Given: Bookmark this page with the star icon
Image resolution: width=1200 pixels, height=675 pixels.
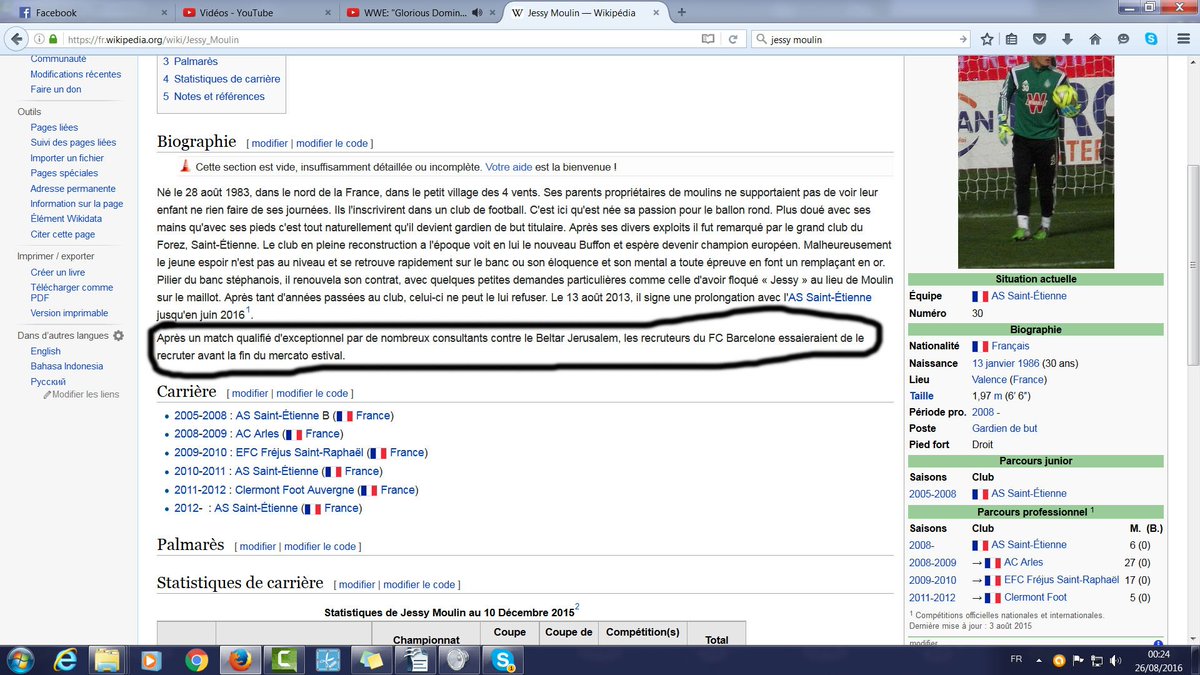Looking at the screenshot, I should tap(987, 39).
